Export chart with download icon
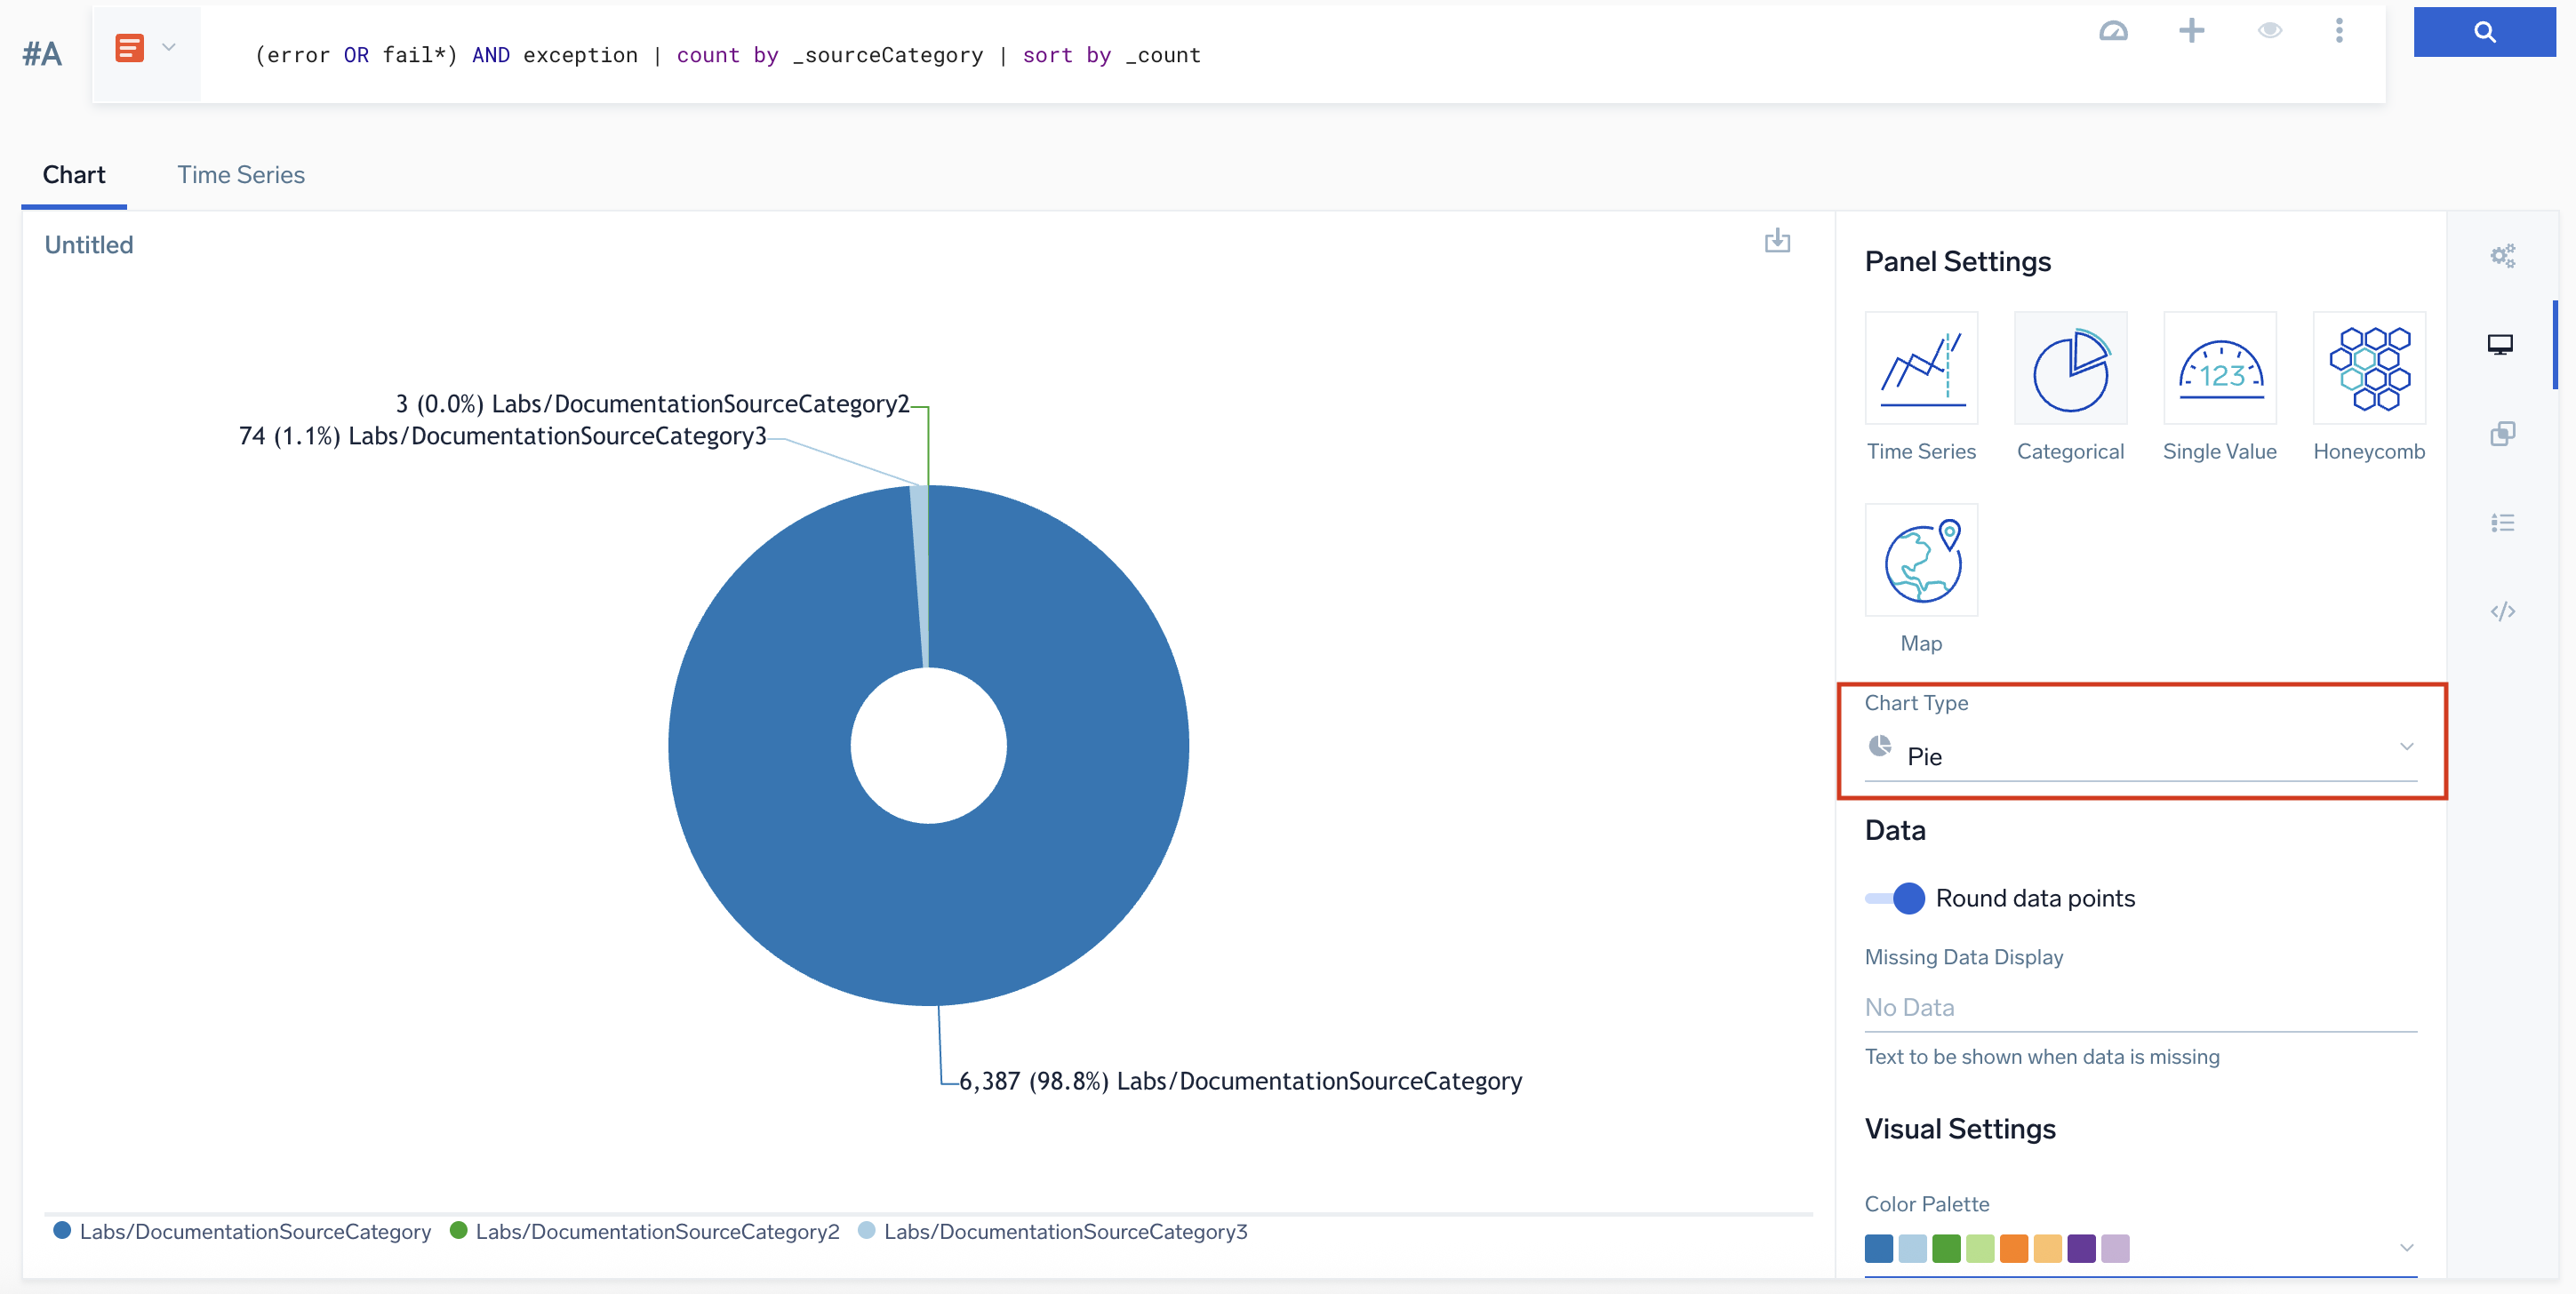Viewport: 2576px width, 1294px height. [x=1776, y=241]
